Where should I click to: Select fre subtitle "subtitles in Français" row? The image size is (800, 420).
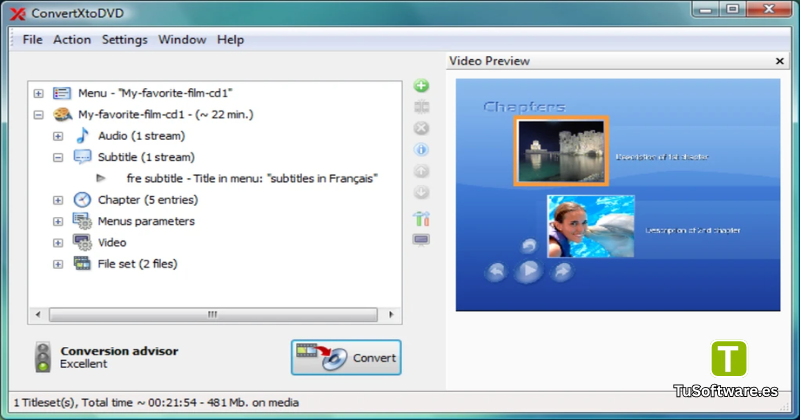252,178
